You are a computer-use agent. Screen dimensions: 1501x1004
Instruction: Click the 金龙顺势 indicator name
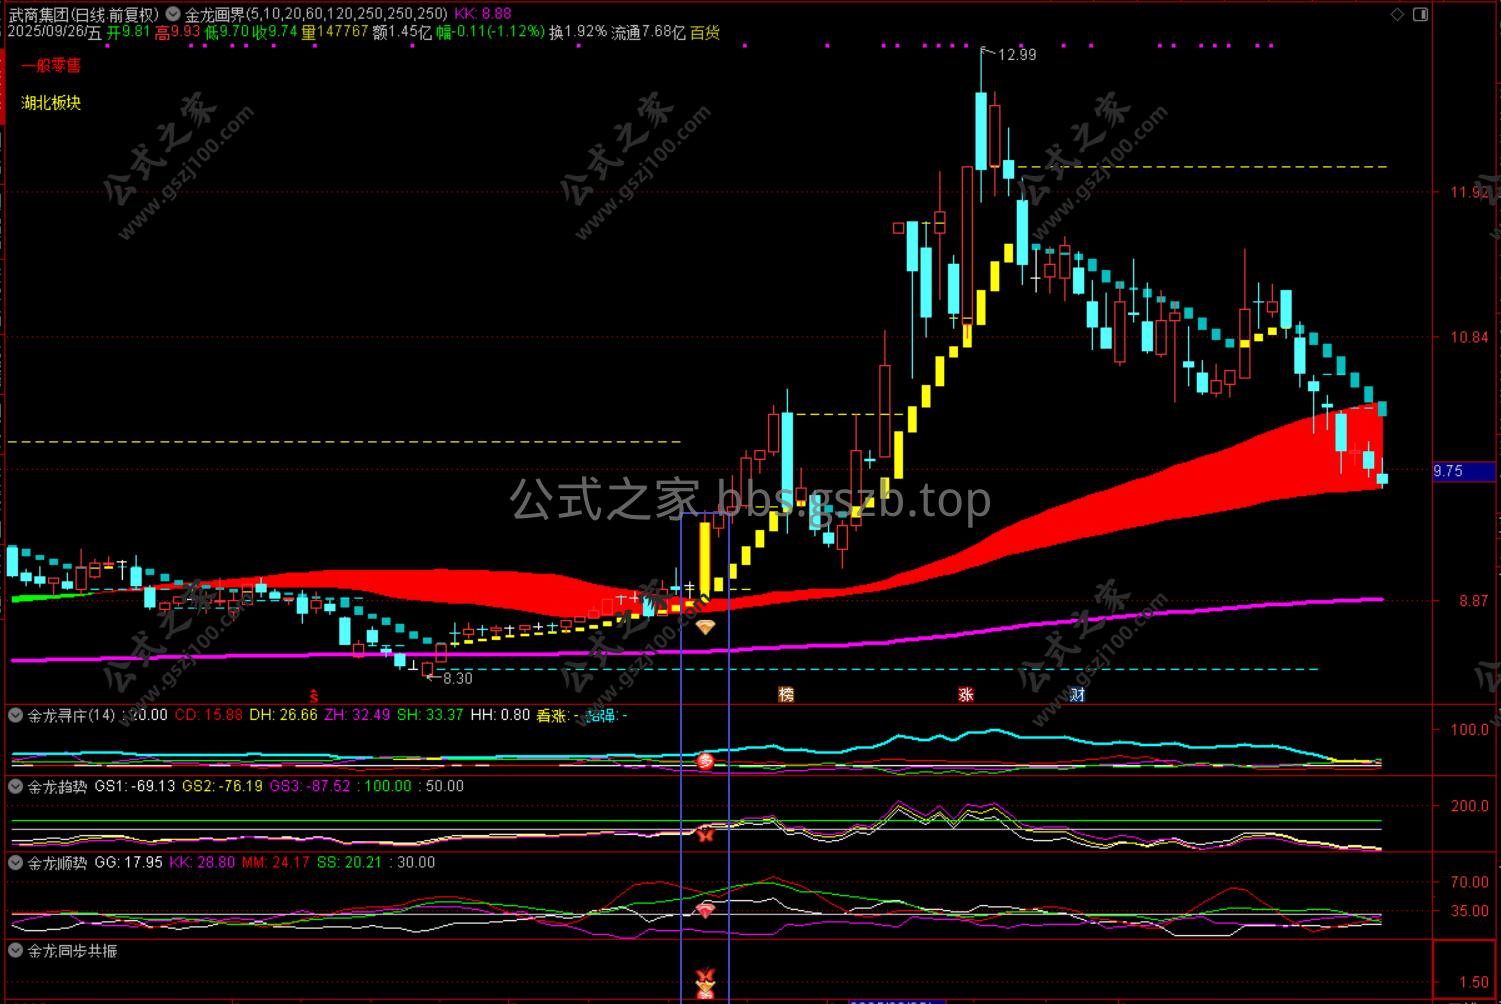(x=57, y=862)
